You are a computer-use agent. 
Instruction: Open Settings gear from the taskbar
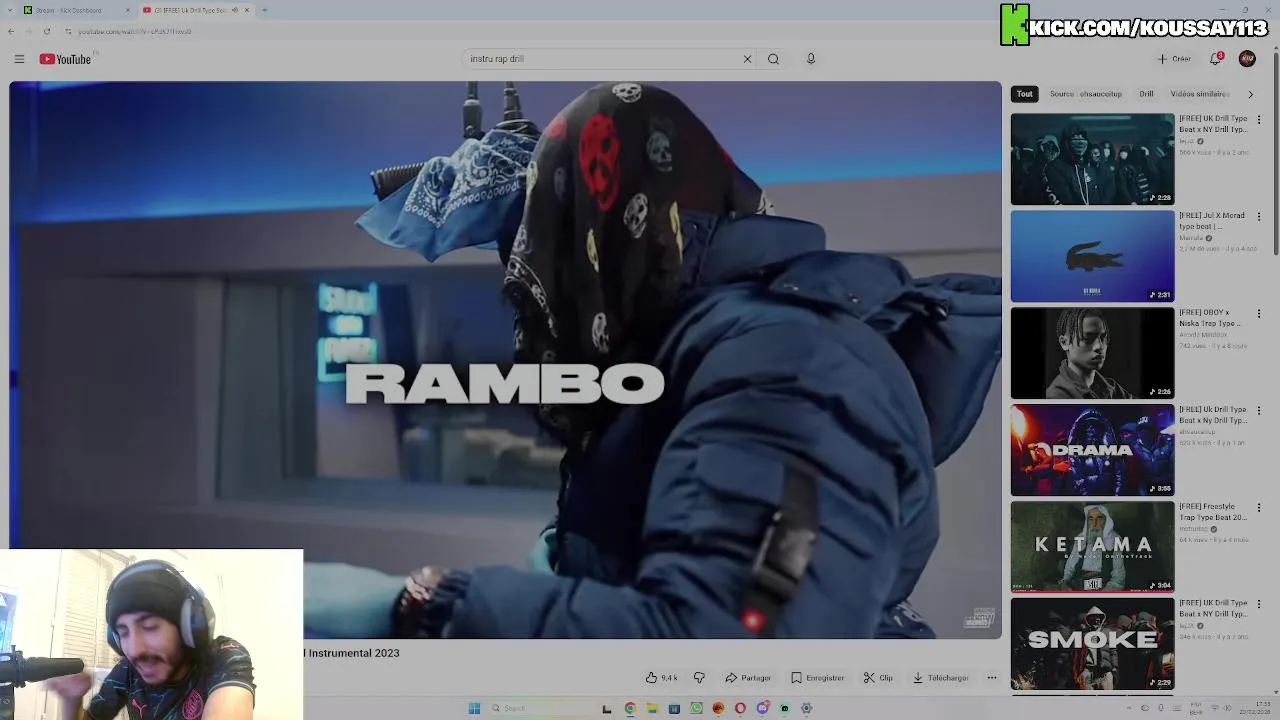(x=806, y=708)
